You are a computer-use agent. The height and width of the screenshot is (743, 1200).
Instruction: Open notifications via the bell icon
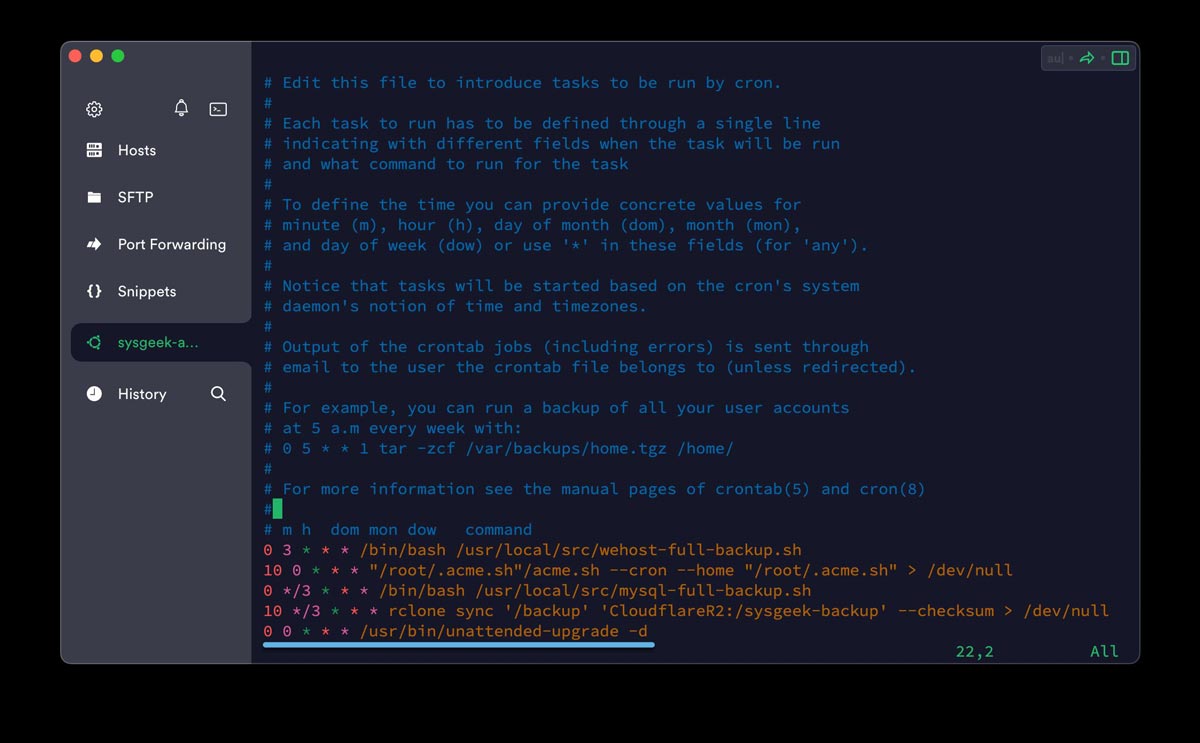pyautogui.click(x=181, y=108)
